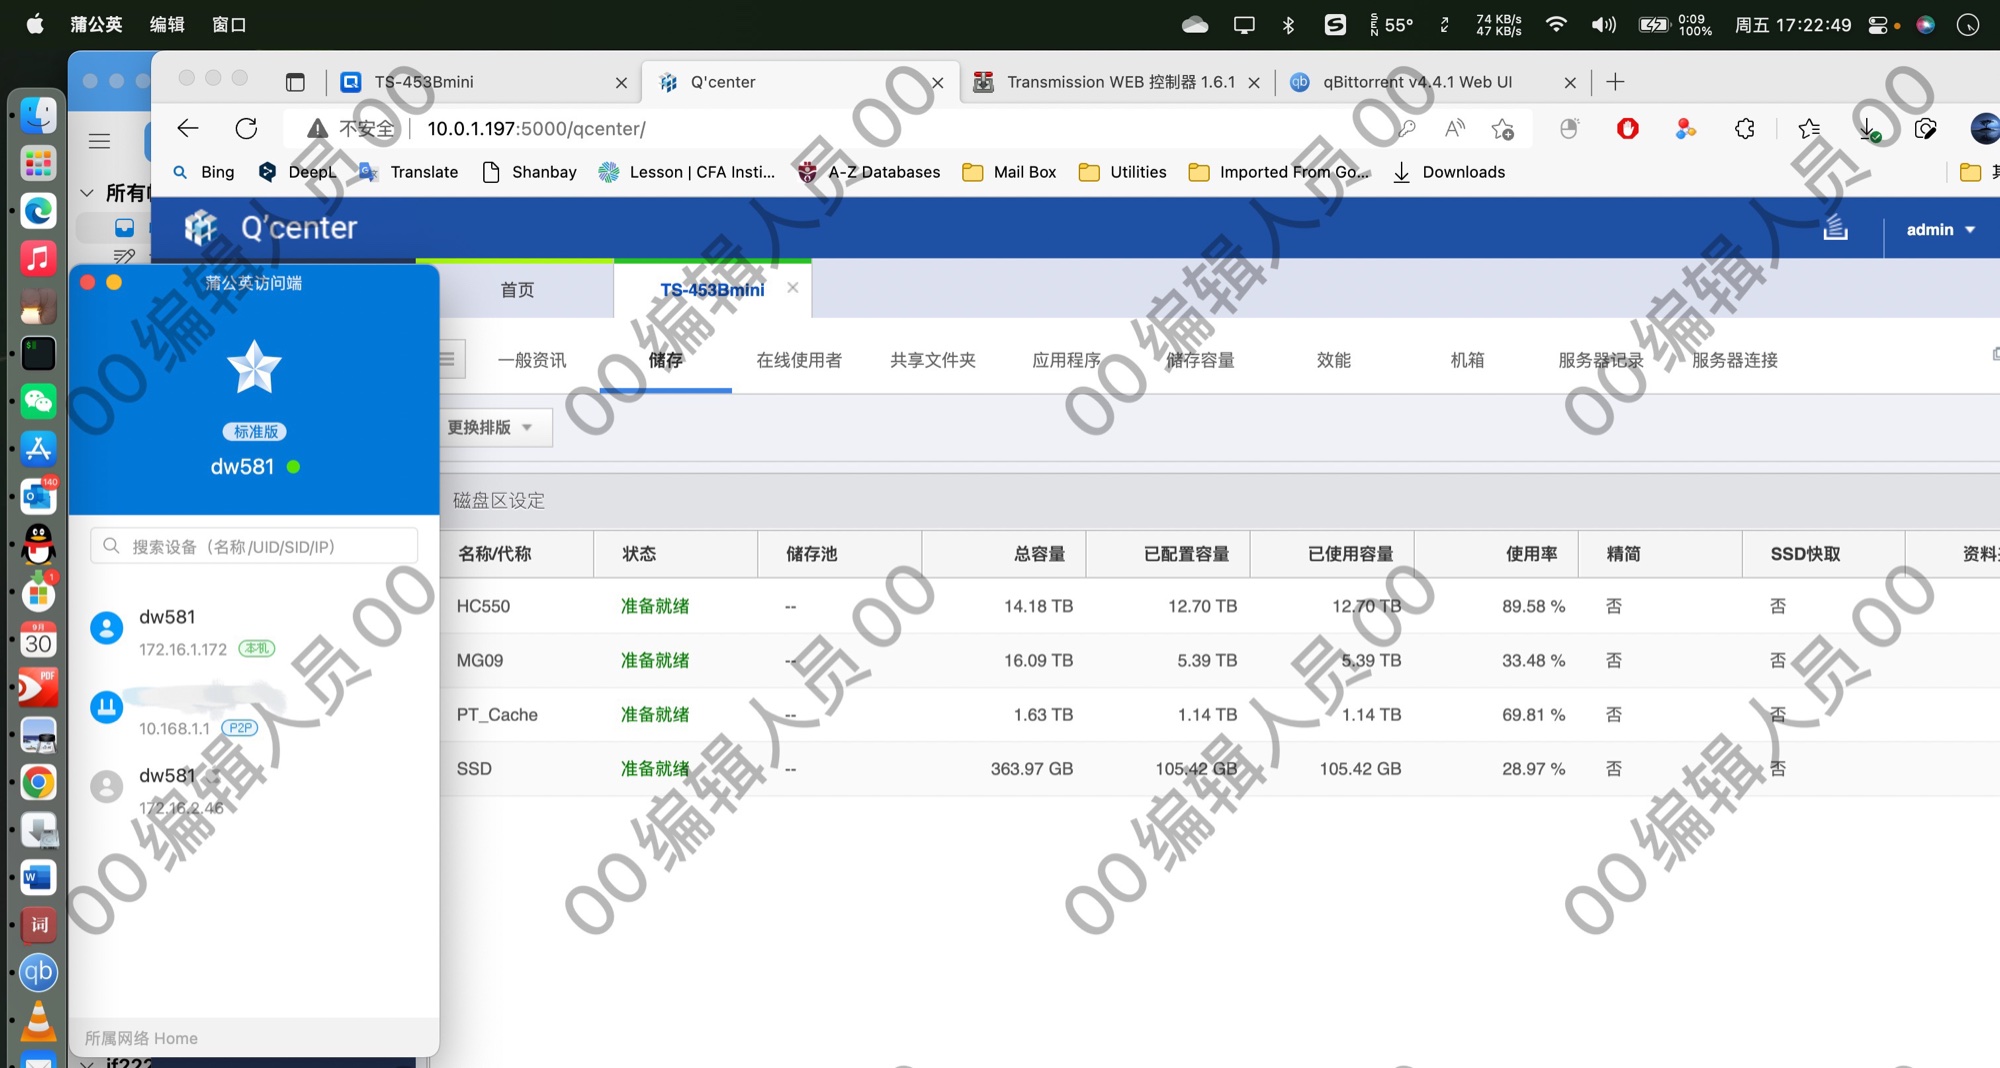
Task: Open the 在线使用者 section
Action: tap(799, 360)
